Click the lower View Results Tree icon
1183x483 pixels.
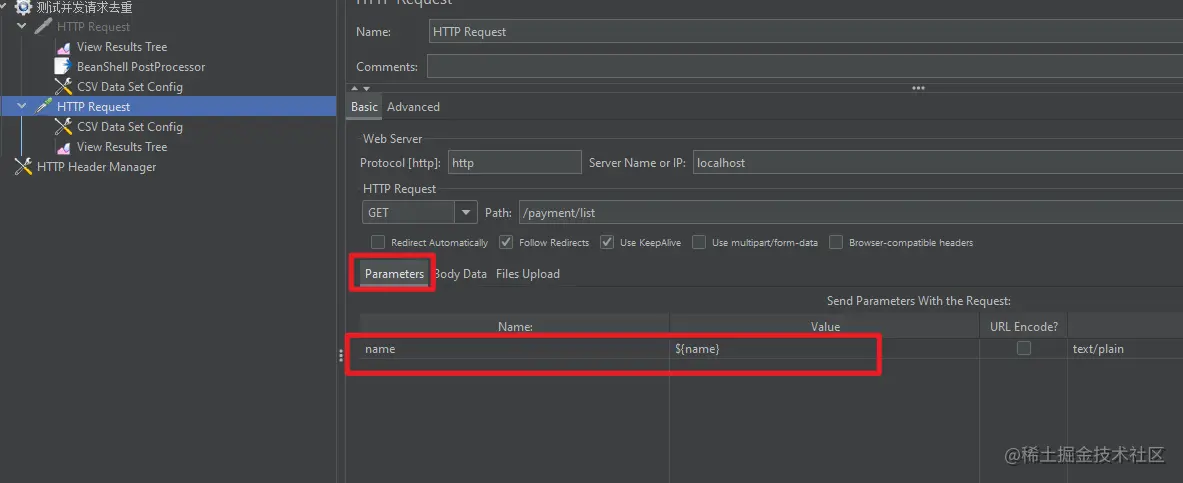tap(64, 147)
